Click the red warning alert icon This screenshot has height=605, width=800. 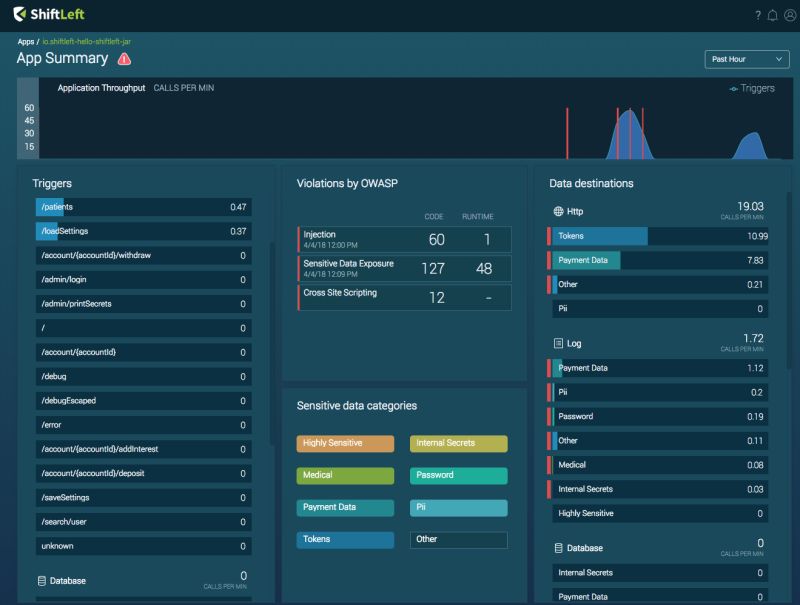(124, 59)
